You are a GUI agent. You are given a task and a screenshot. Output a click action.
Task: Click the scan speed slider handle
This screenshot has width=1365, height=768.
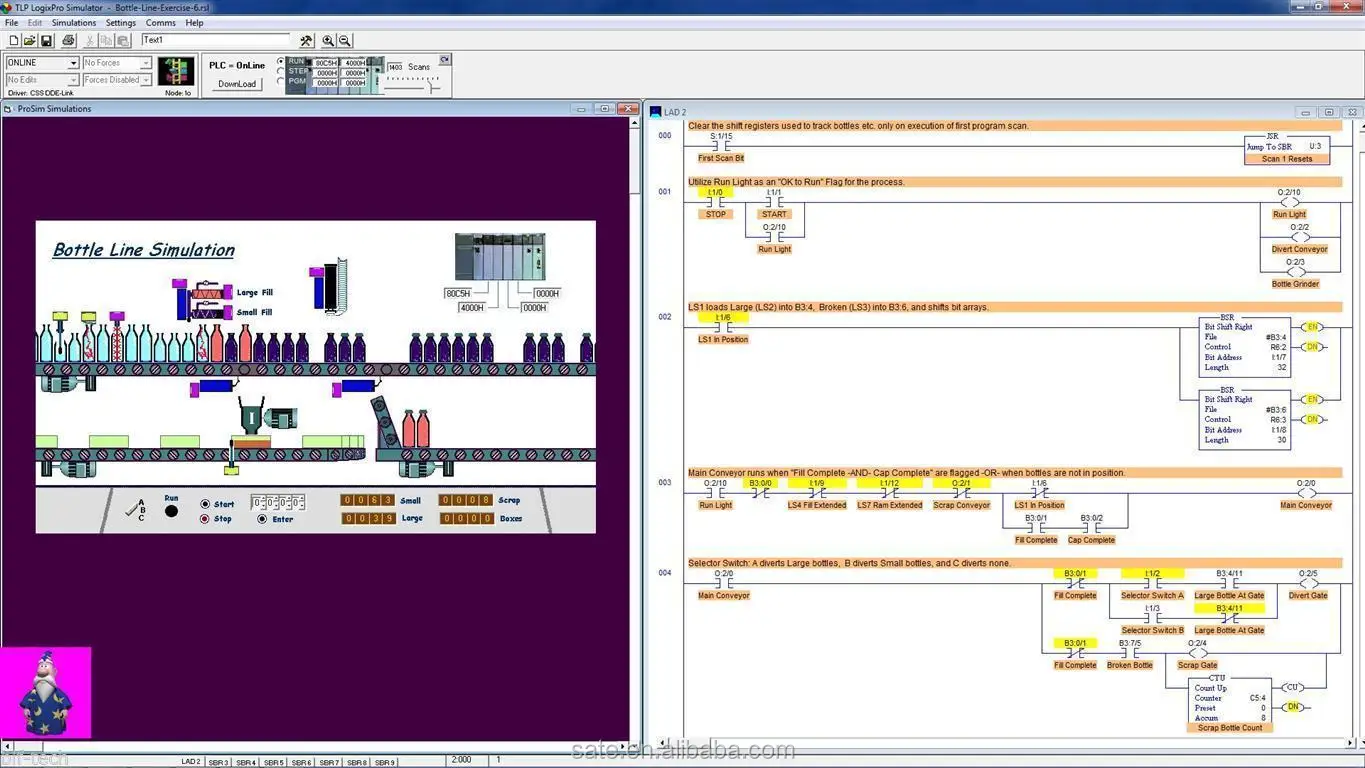click(x=432, y=87)
